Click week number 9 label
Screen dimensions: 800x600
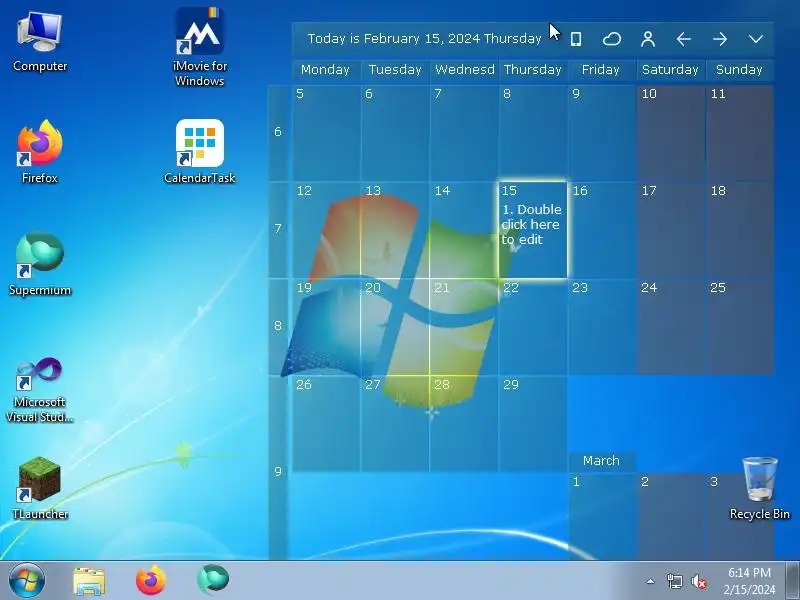(278, 471)
